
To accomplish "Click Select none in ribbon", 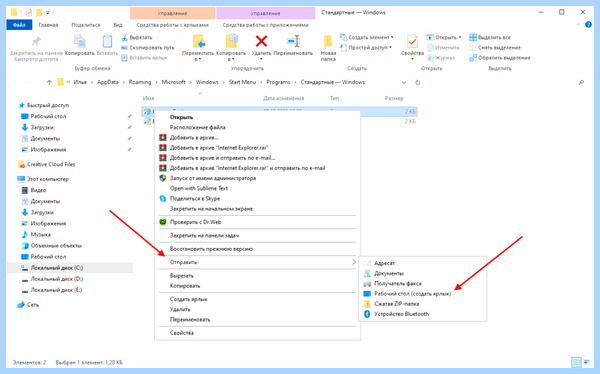I will [495, 48].
